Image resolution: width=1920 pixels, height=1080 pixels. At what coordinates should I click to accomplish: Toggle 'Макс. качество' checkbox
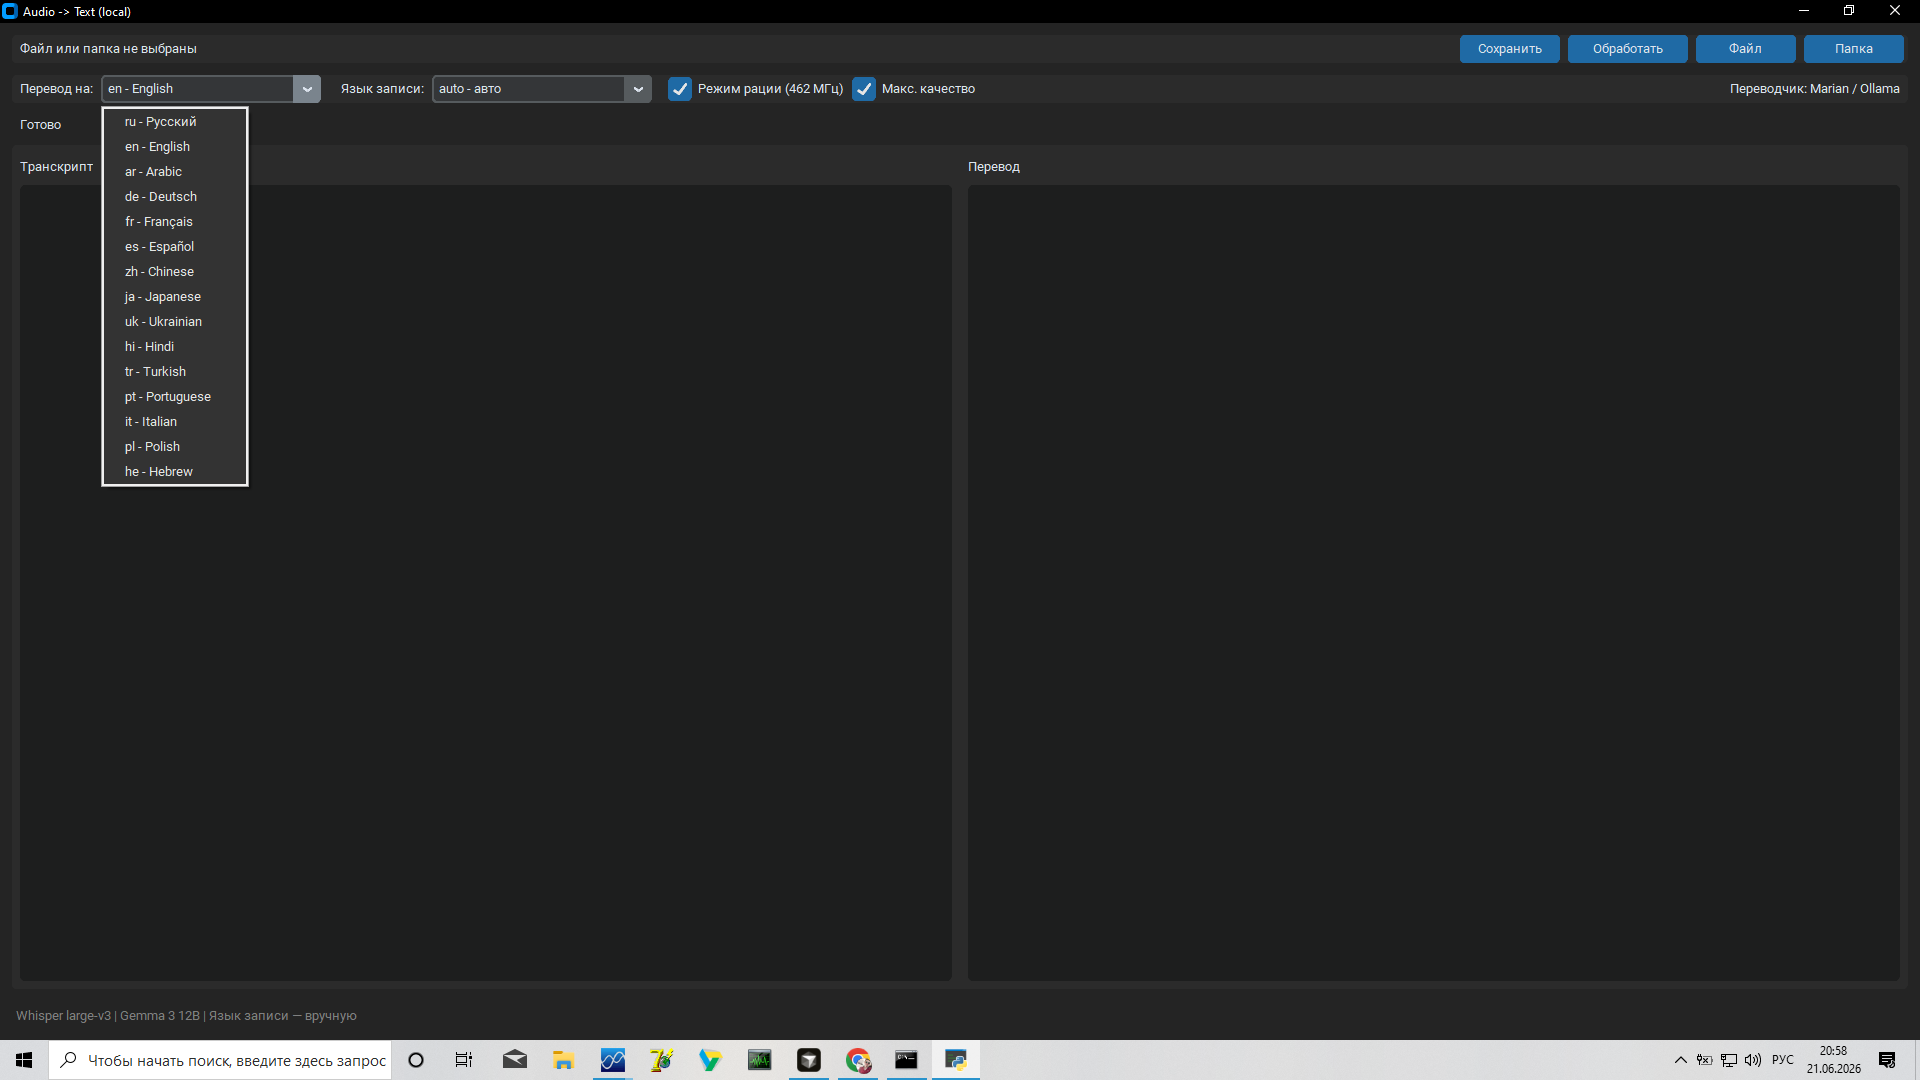[x=864, y=89]
